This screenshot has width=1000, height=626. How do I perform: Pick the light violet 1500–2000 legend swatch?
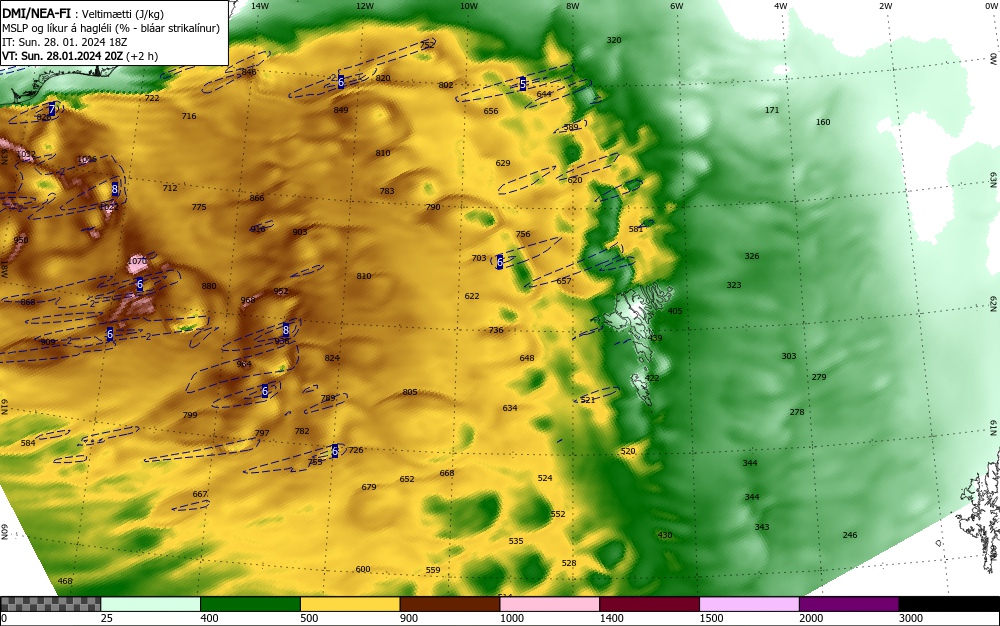749,604
